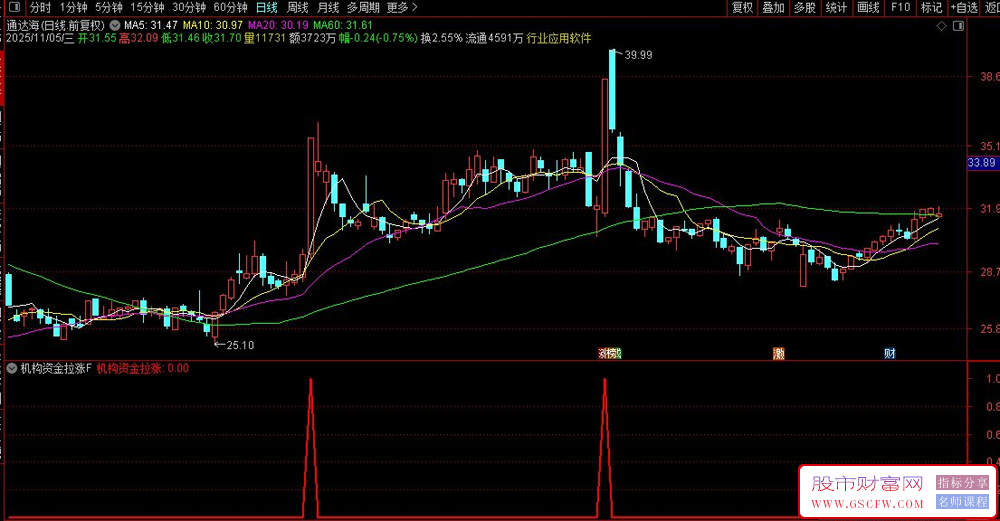Screen dimensions: 1000x521
Task: Click the MA60: 31.61 label
Action: (343, 26)
